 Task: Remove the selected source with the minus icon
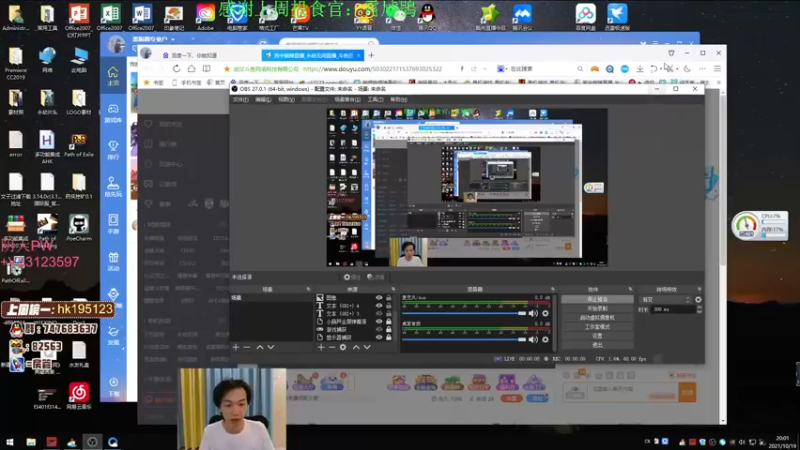(332, 347)
